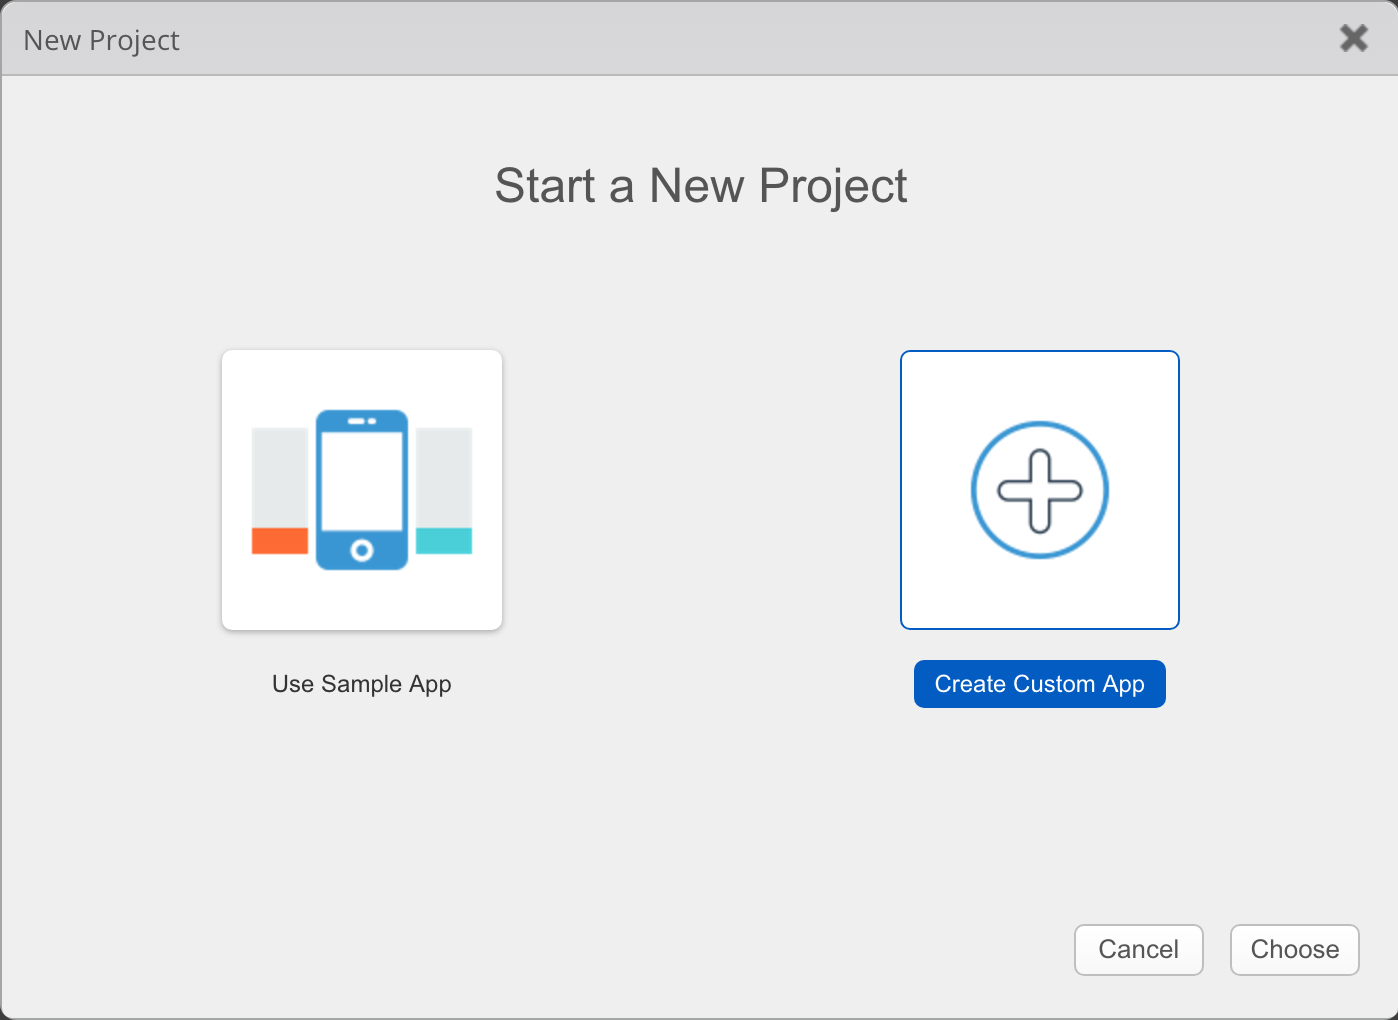Select the Use Sample App label
1398x1020 pixels.
[361, 684]
